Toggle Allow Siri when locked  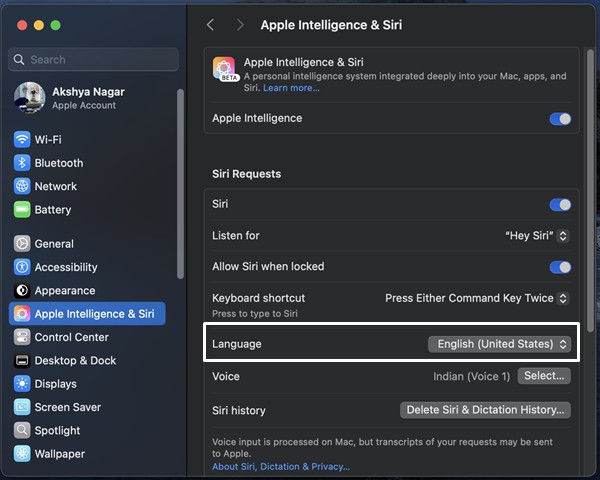click(560, 267)
